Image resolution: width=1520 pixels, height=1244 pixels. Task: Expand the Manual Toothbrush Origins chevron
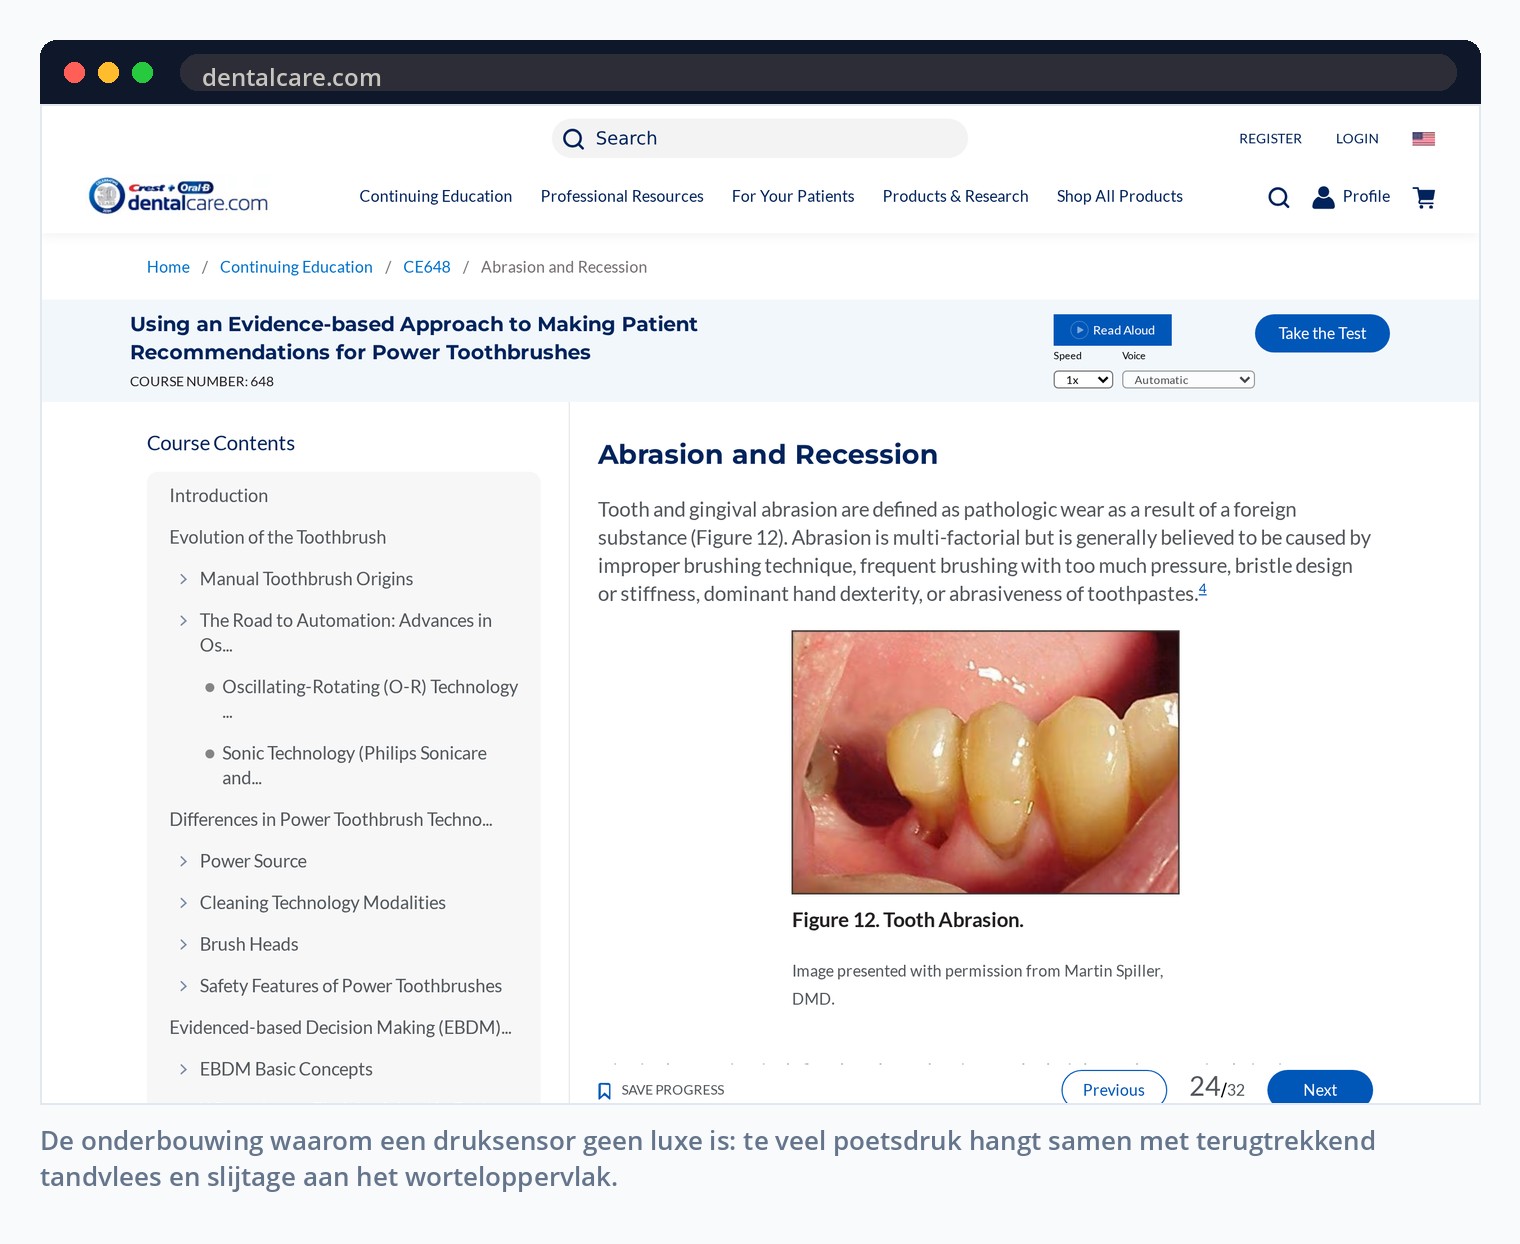point(183,579)
